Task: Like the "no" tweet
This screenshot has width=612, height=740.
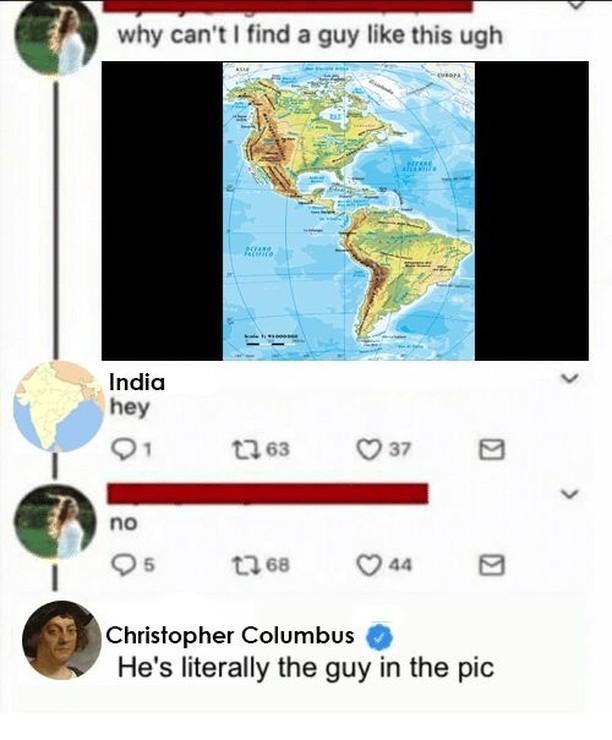Action: [384, 565]
